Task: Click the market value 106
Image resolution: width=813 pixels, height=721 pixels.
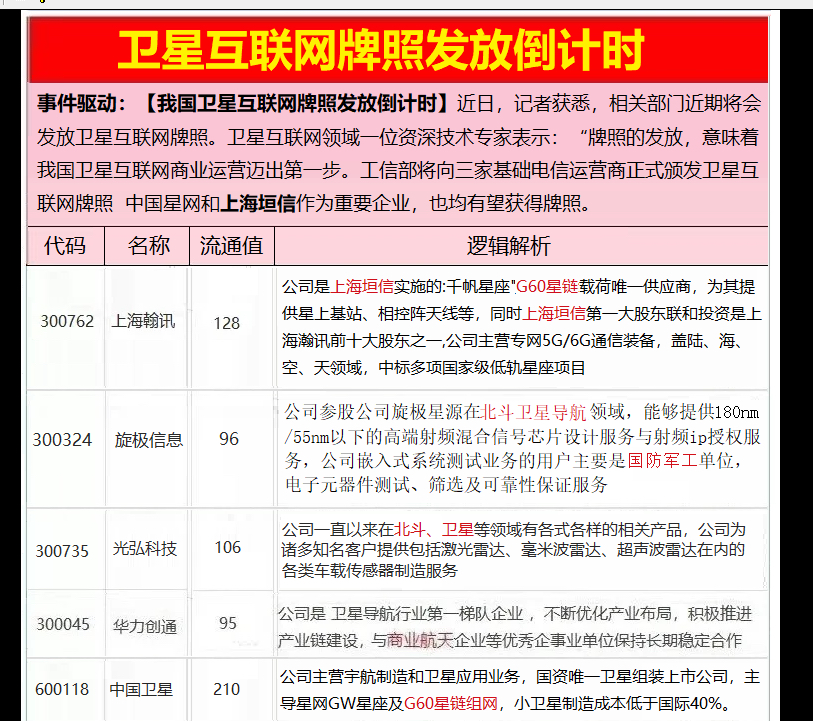Action: pos(228,547)
